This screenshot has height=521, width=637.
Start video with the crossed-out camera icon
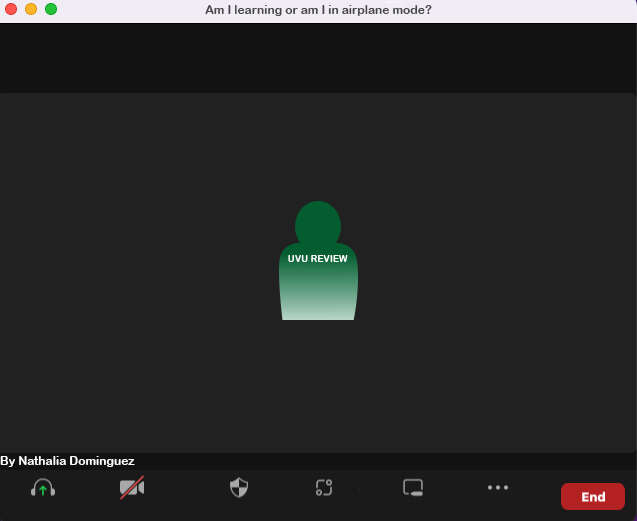(x=132, y=487)
